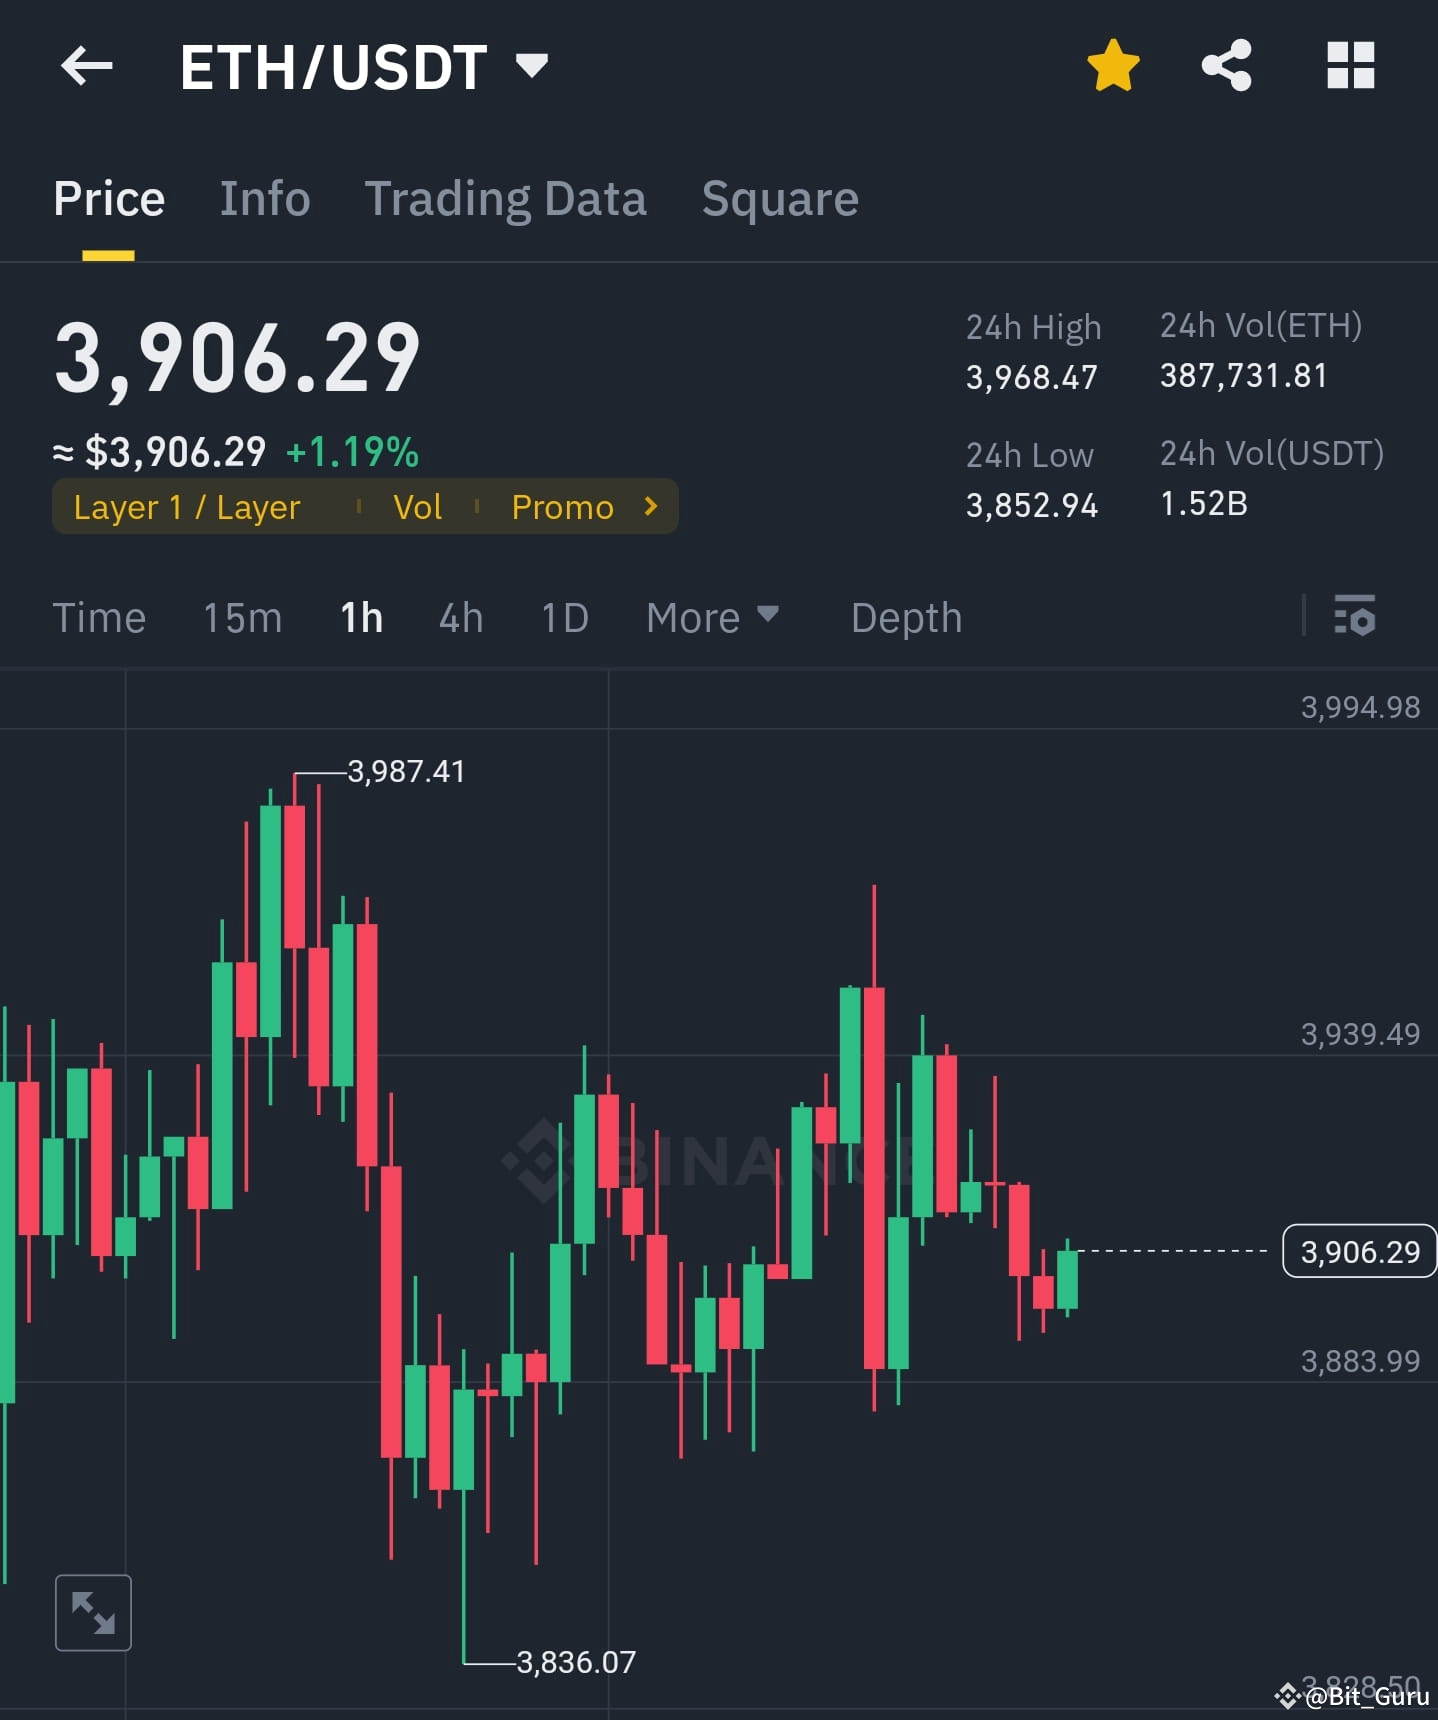Open Promo details via the chevron
Screen dimensions: 1438x1720
(x=650, y=507)
